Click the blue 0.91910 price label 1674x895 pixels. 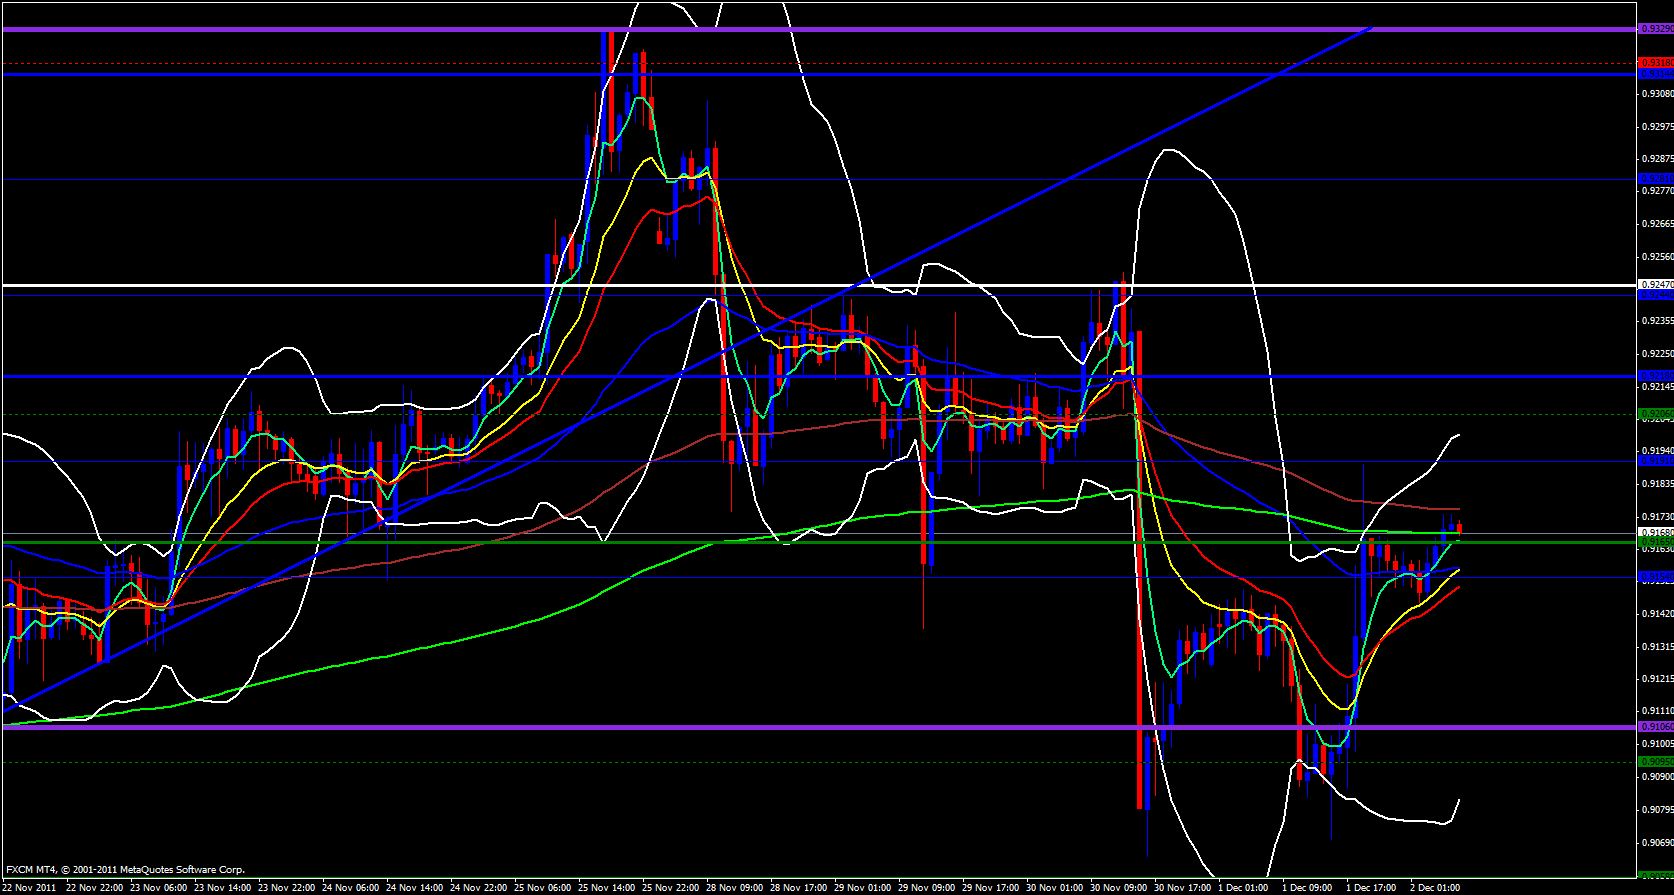[x=1655, y=460]
